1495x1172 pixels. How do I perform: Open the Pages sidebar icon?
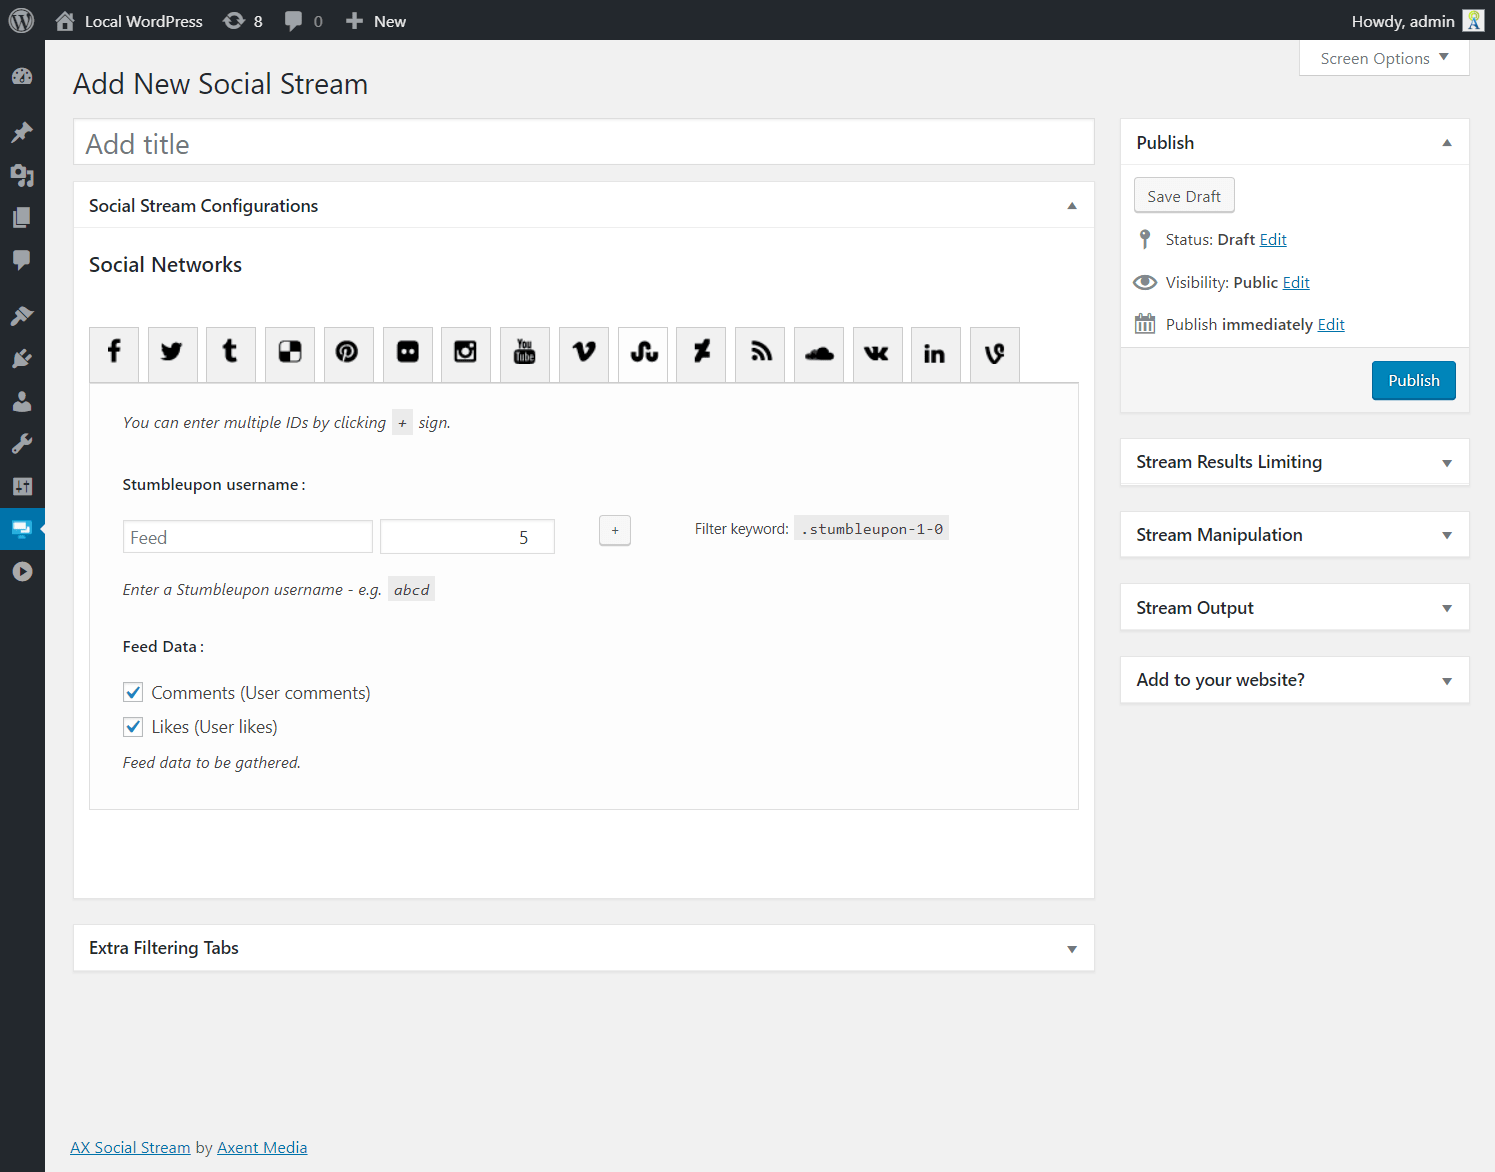click(x=22, y=217)
